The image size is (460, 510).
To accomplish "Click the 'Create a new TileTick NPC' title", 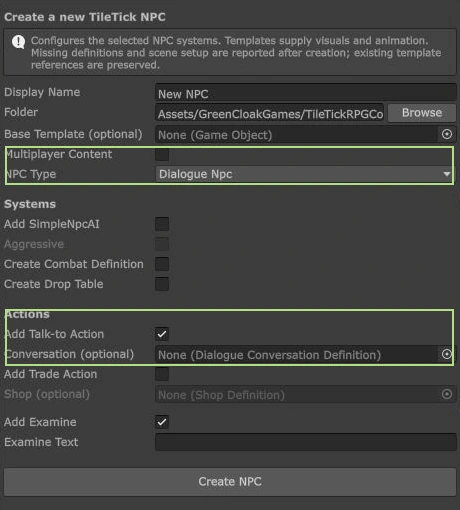I will click(85, 17).
